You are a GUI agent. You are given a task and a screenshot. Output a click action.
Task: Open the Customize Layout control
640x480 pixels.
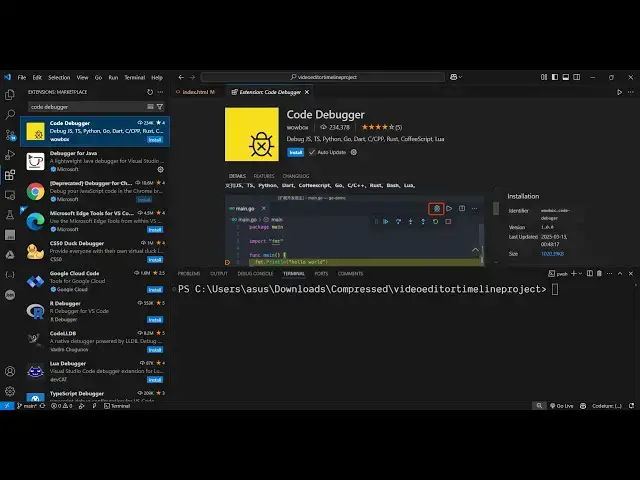click(x=544, y=77)
